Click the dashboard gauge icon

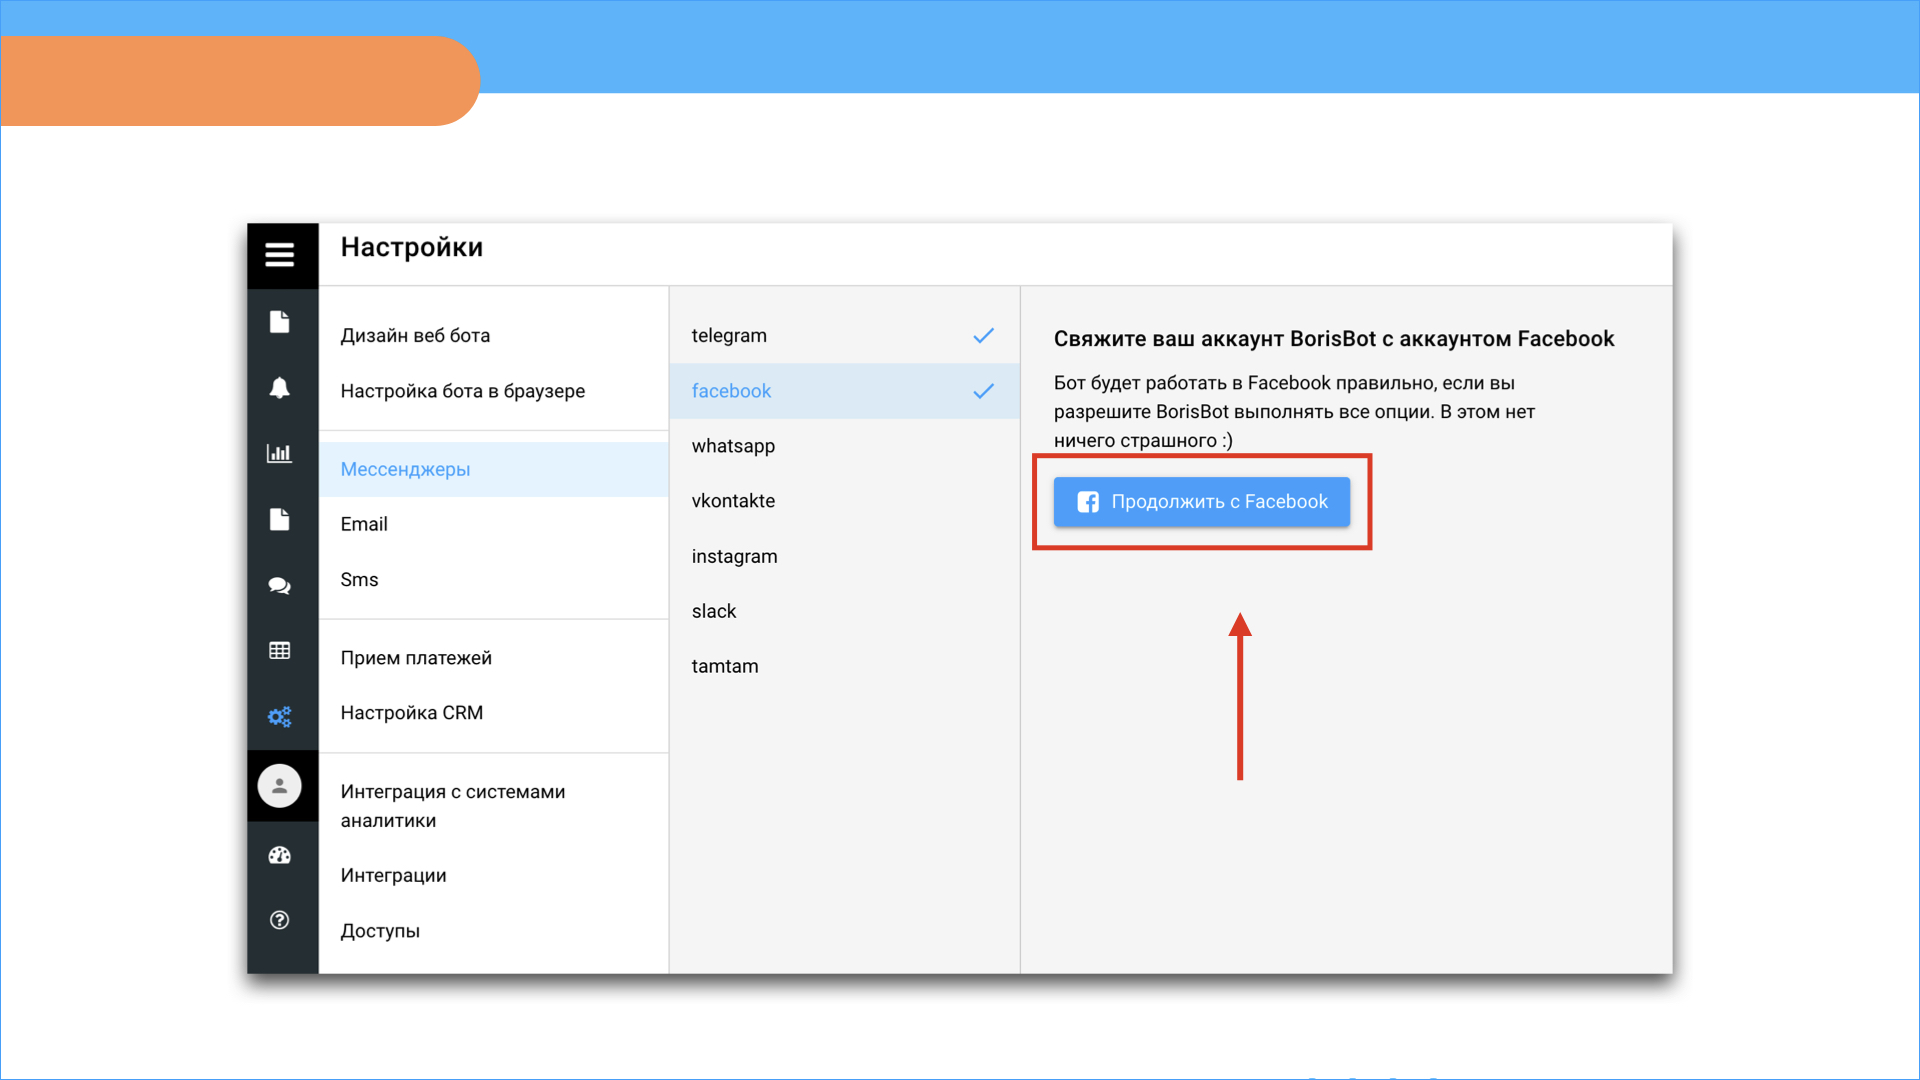(280, 855)
